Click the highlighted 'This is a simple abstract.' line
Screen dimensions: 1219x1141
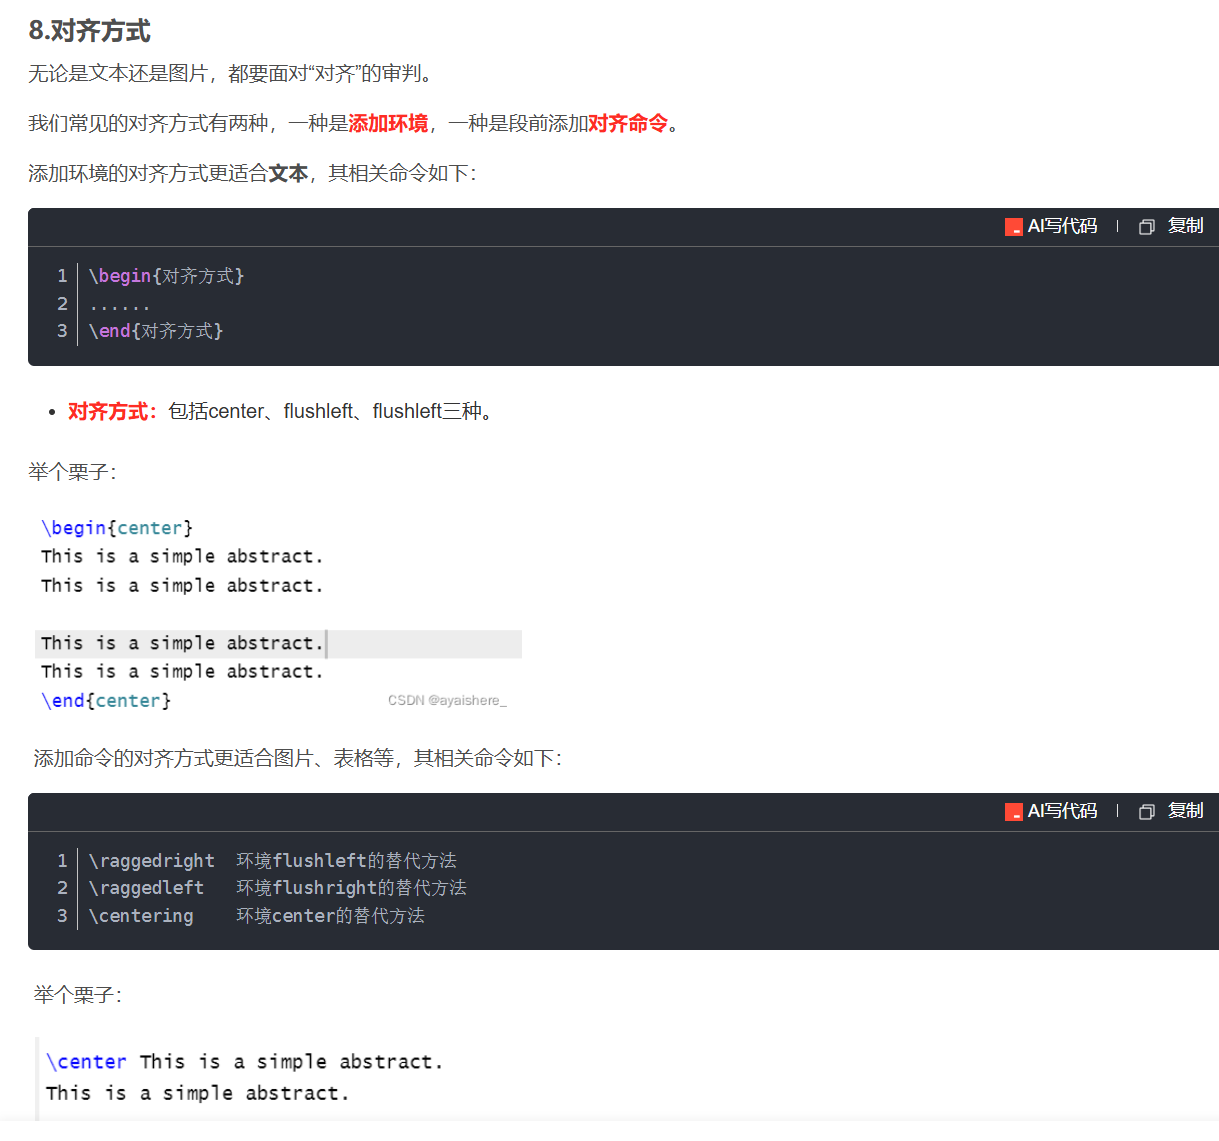[182, 643]
